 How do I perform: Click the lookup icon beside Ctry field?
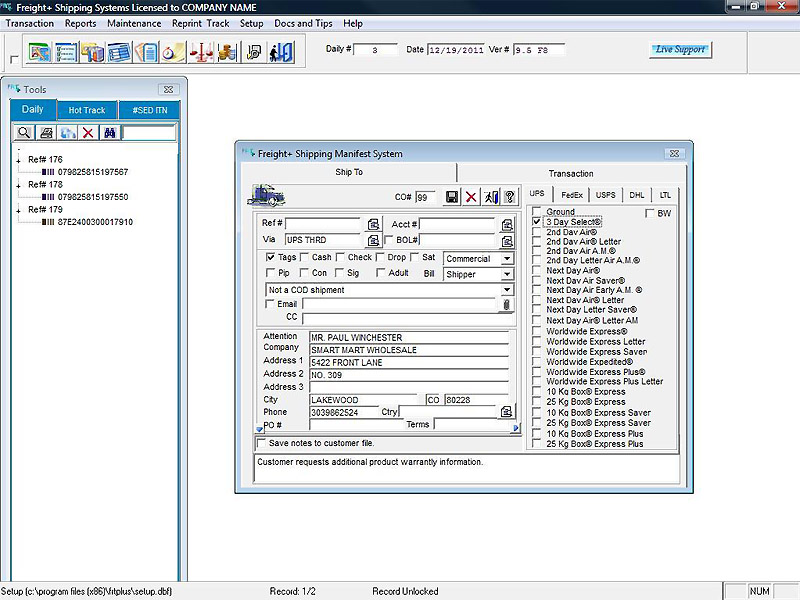click(x=506, y=412)
